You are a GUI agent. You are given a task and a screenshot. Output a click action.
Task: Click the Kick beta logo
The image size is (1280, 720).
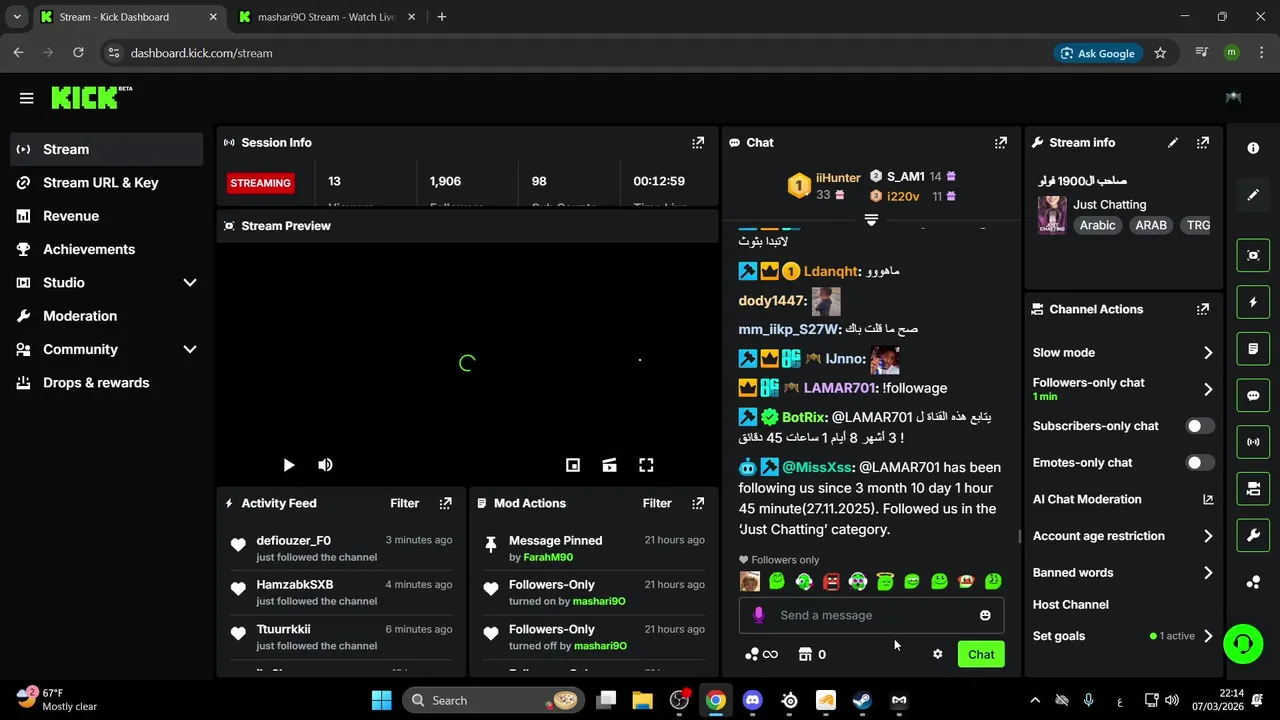91,97
